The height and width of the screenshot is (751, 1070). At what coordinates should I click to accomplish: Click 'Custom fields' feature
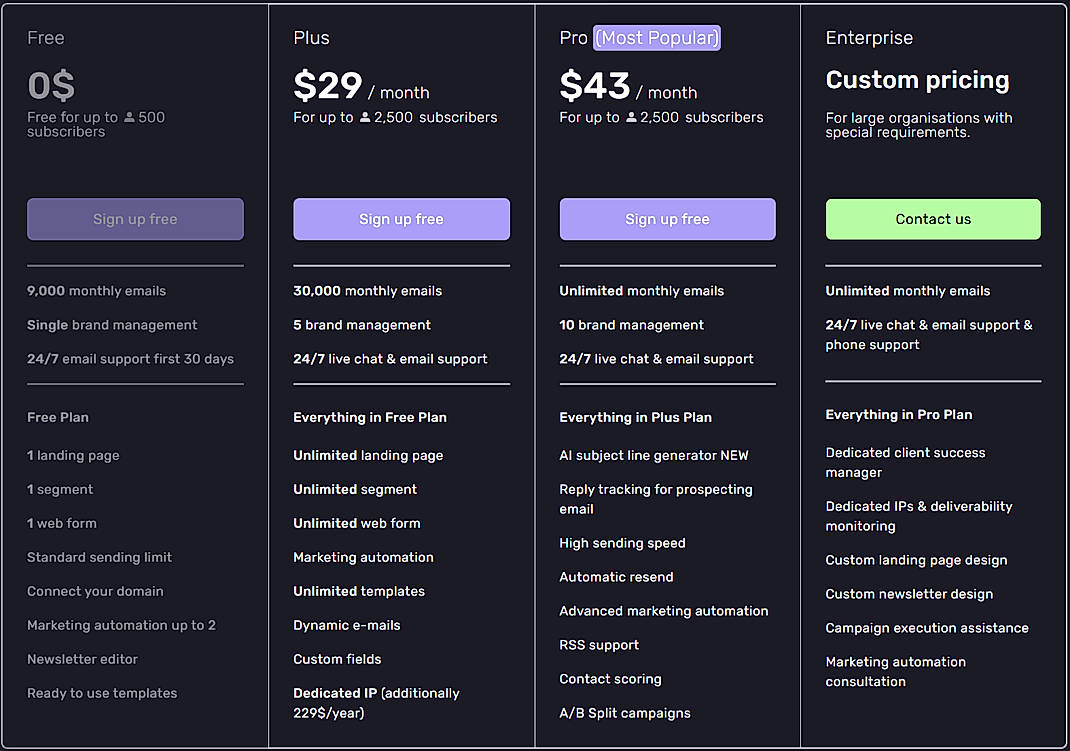[x=337, y=659]
